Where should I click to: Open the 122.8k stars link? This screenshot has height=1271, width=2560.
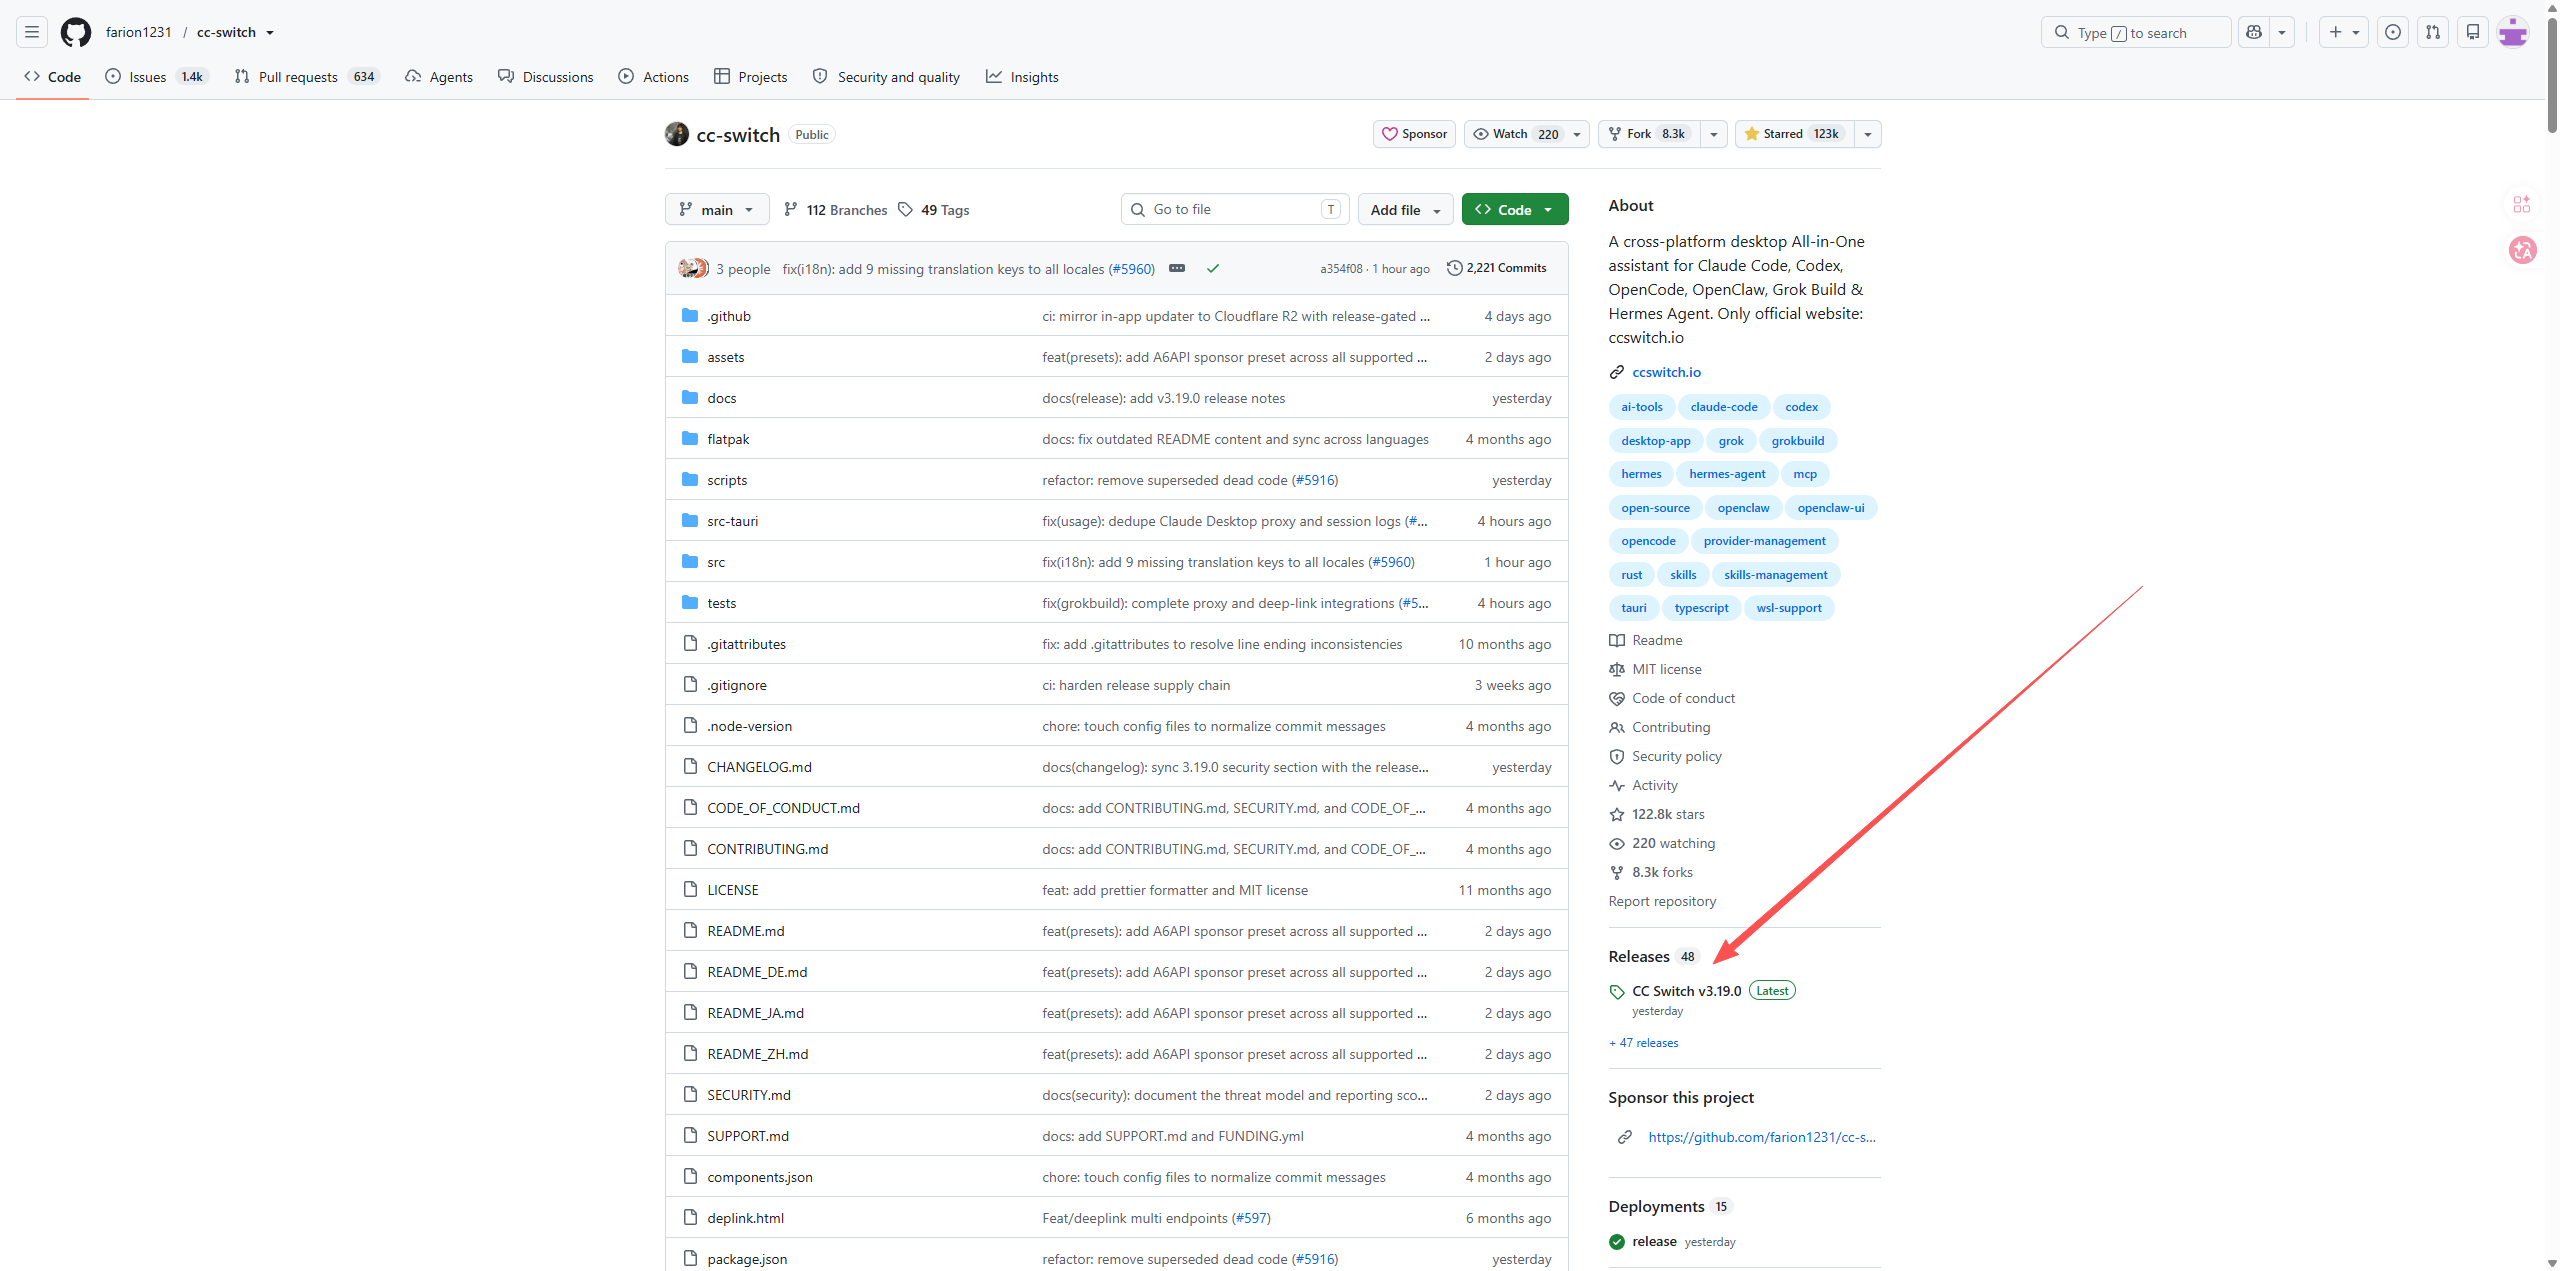pos(1668,814)
